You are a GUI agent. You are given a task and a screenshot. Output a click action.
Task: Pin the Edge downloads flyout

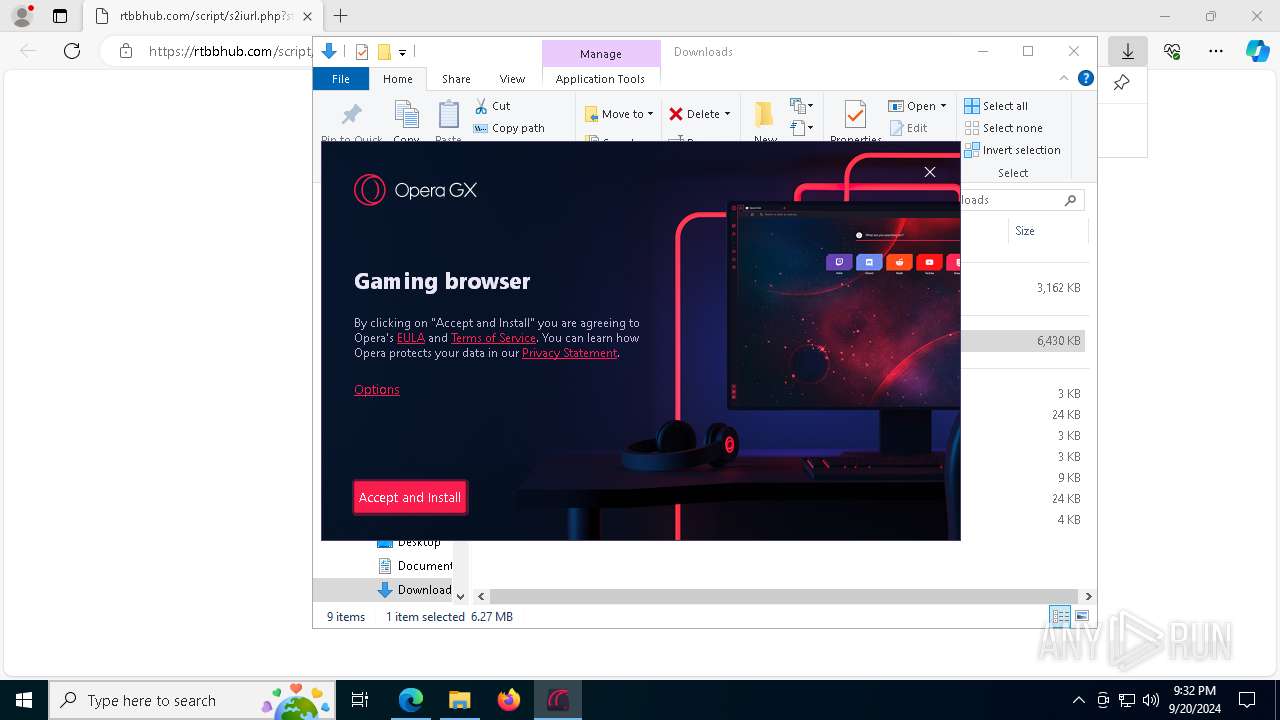coord(1122,83)
